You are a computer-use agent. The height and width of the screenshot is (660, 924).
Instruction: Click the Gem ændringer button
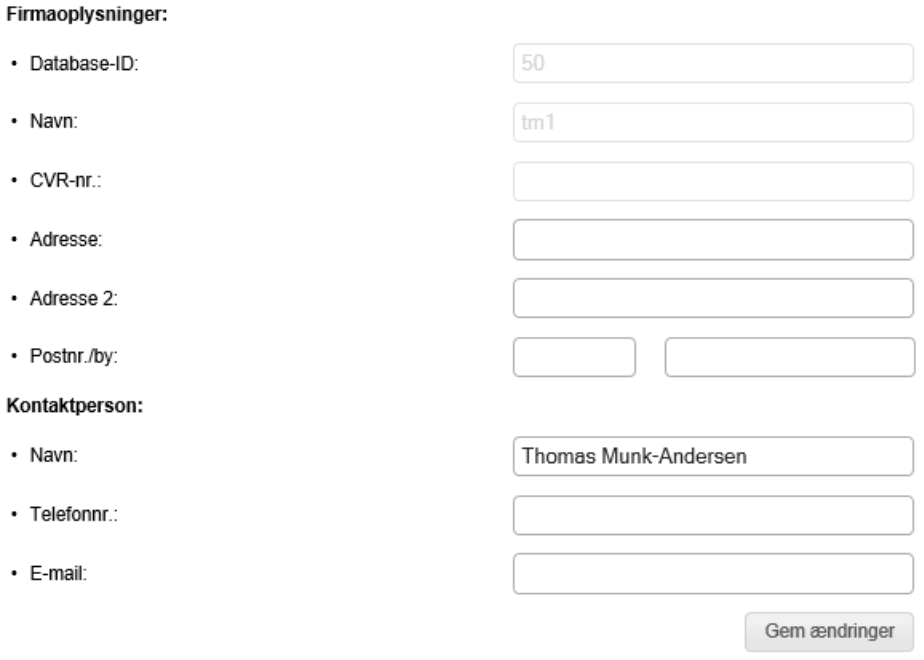(829, 631)
